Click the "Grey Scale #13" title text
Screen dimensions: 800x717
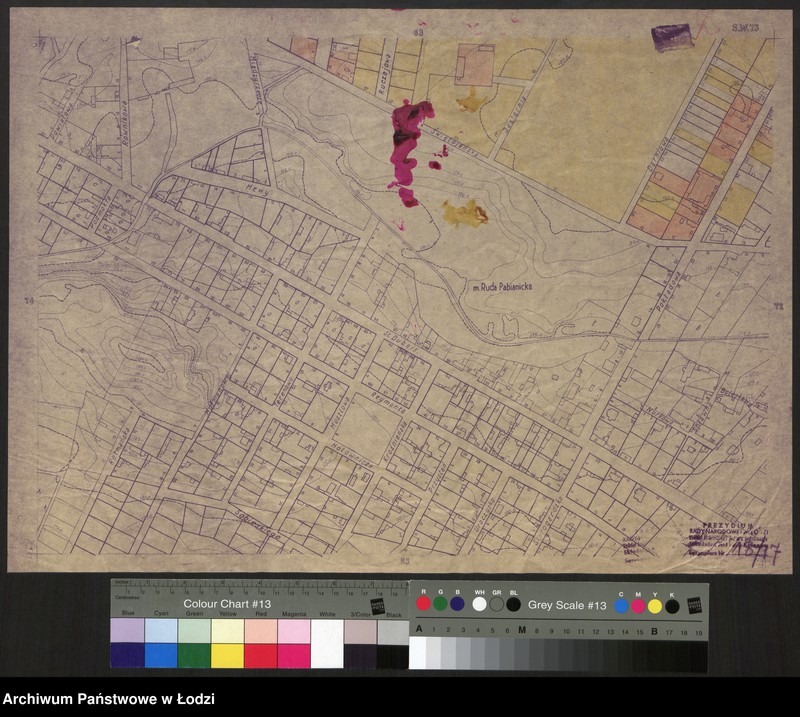pyautogui.click(x=567, y=605)
